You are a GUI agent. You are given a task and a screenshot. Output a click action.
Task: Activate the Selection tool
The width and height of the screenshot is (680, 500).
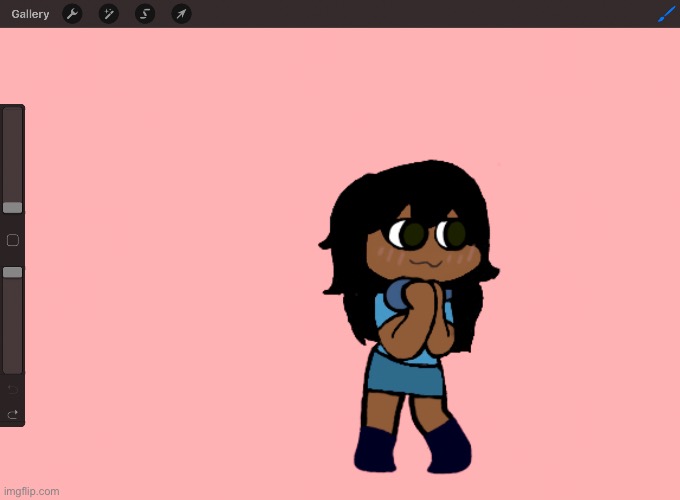click(x=145, y=14)
